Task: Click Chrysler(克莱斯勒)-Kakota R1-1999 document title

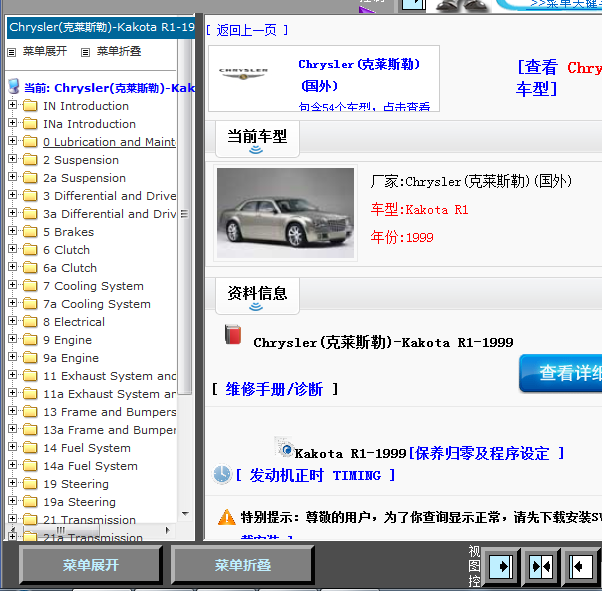Action: [383, 342]
